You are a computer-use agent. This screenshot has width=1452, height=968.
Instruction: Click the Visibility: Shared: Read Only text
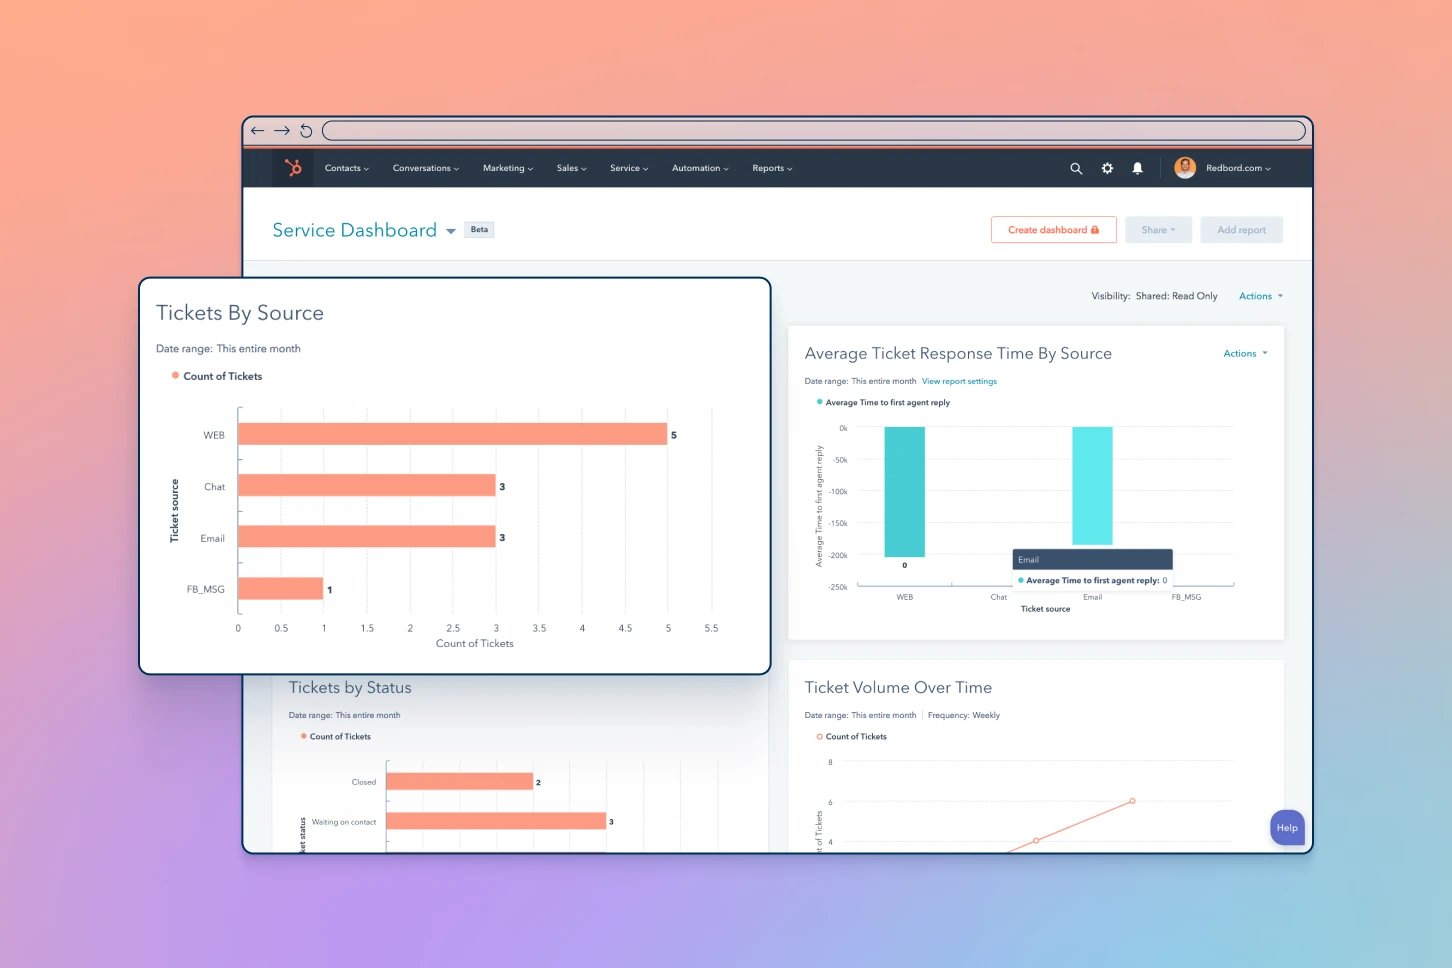[1154, 296]
